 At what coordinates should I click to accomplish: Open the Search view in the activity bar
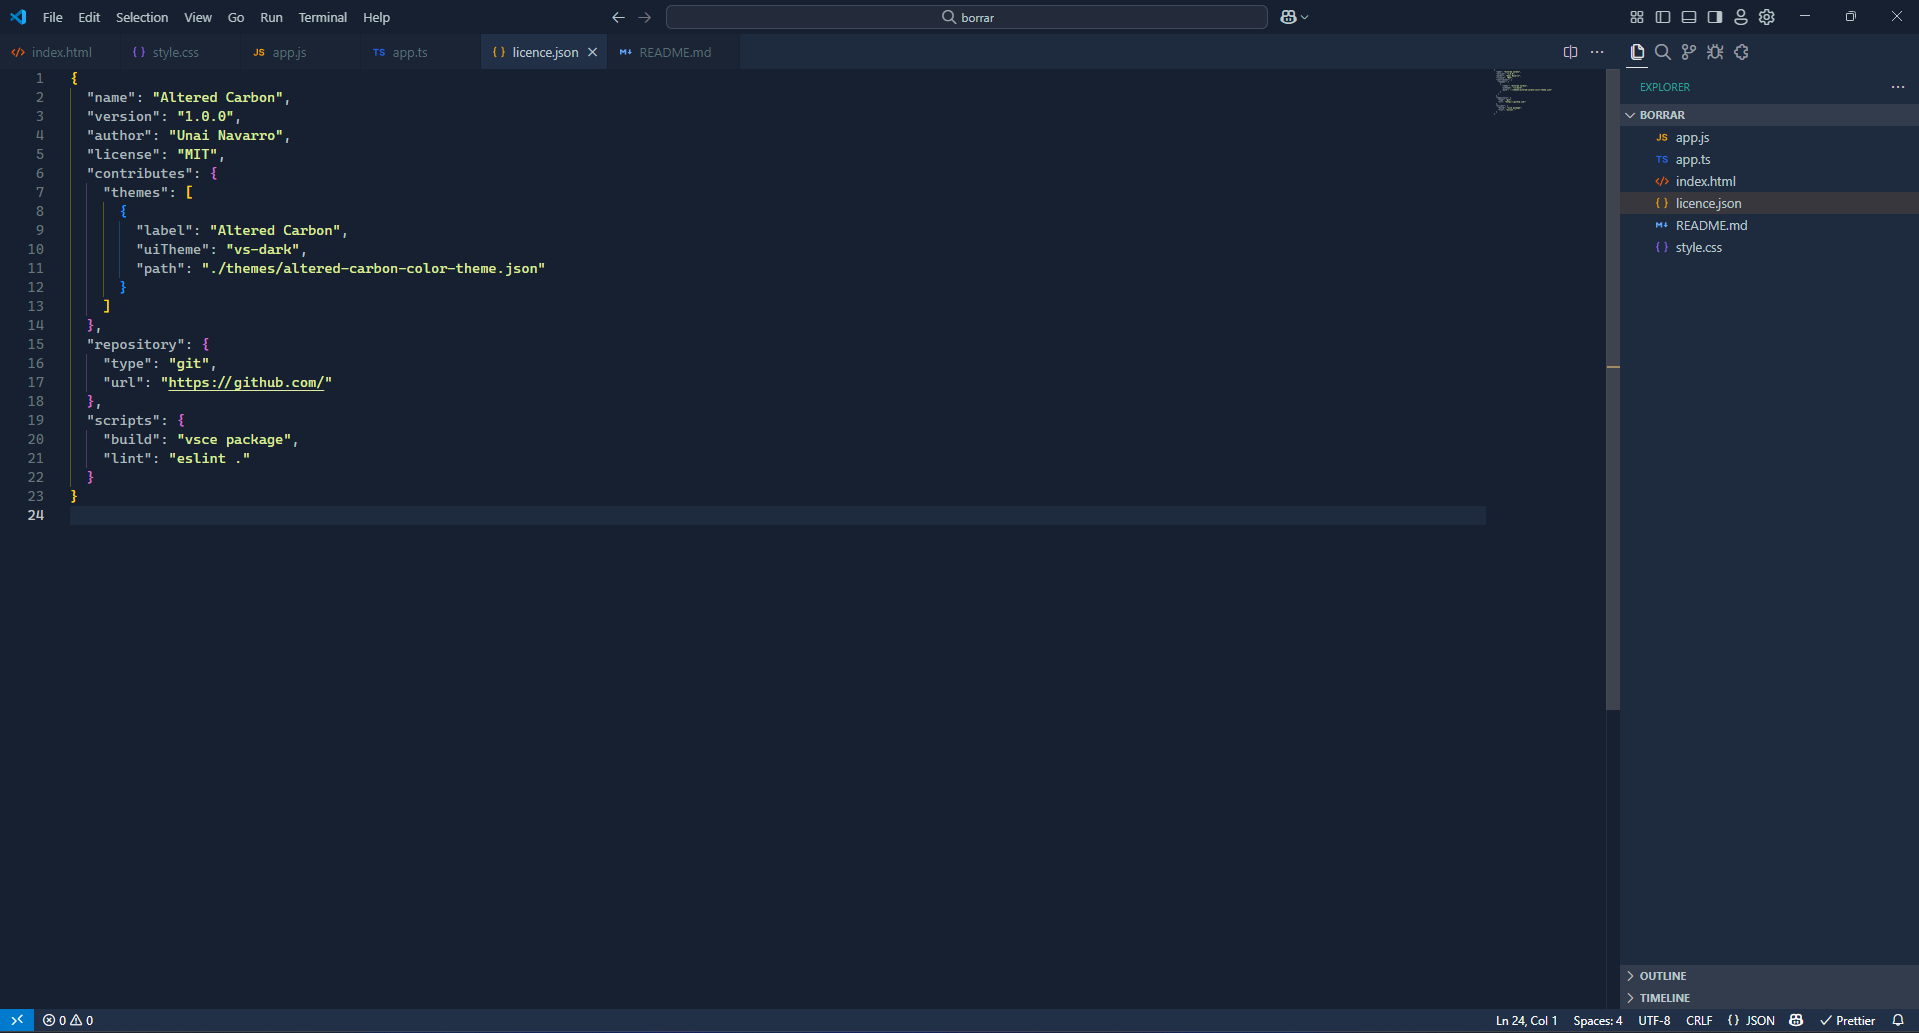1663,52
